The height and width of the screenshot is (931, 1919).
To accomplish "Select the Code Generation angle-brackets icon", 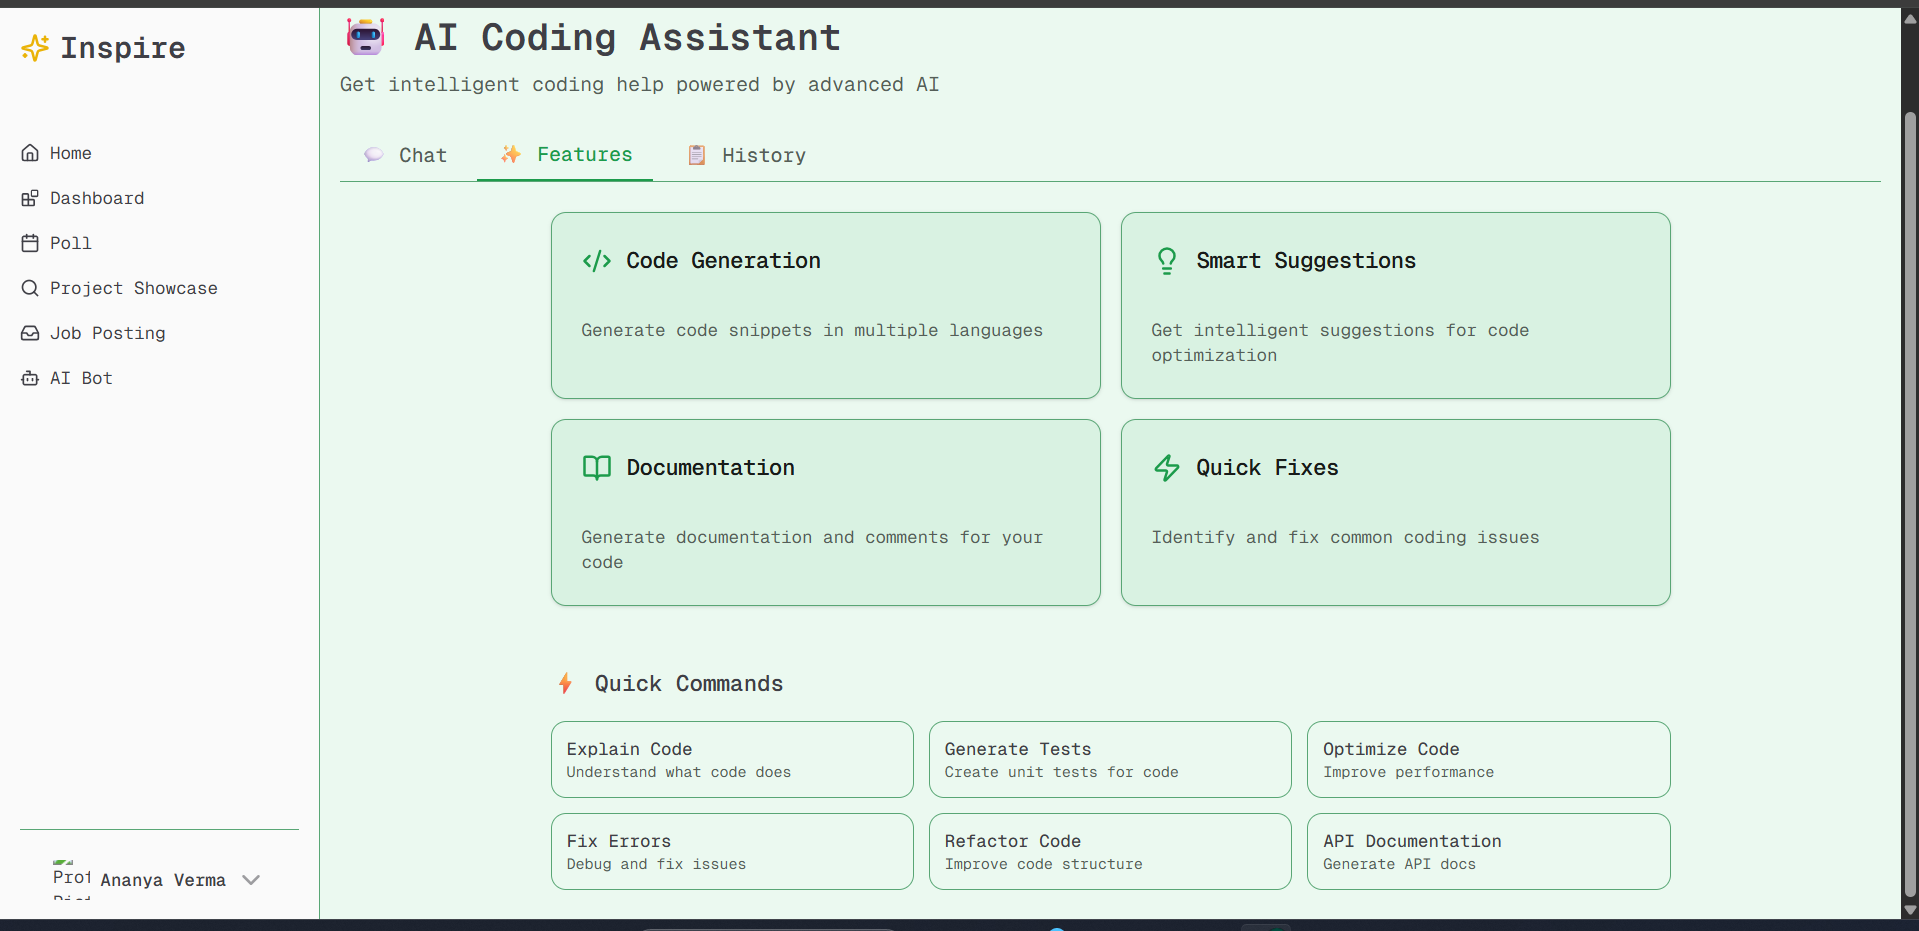I will click(x=596, y=261).
